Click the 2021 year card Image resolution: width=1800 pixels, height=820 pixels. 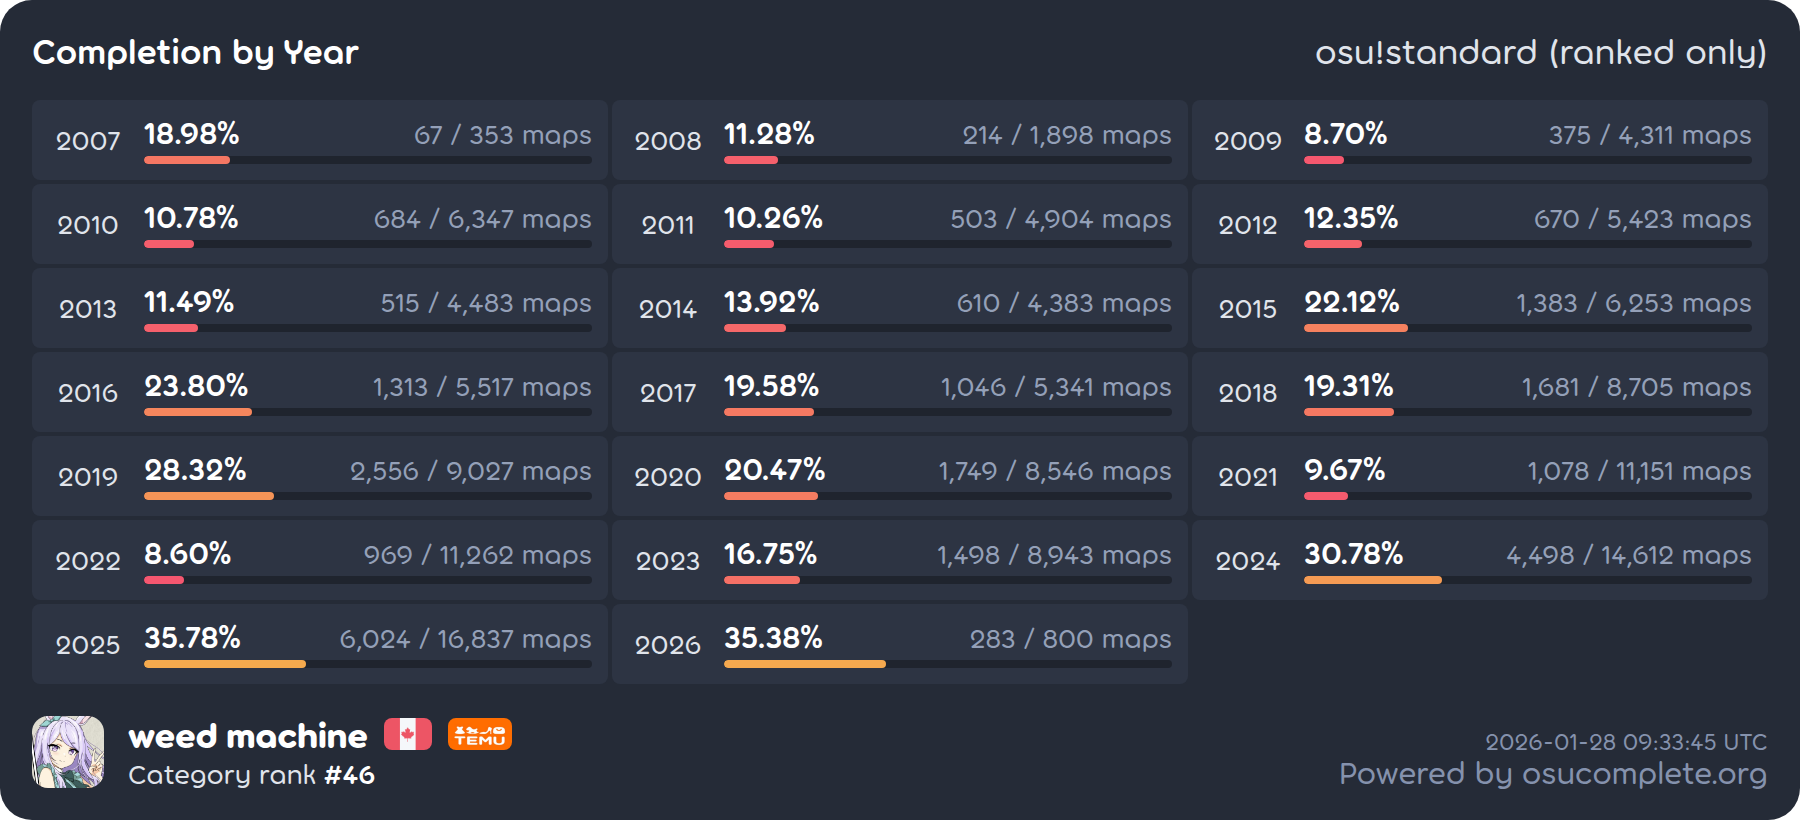pyautogui.click(x=1479, y=476)
